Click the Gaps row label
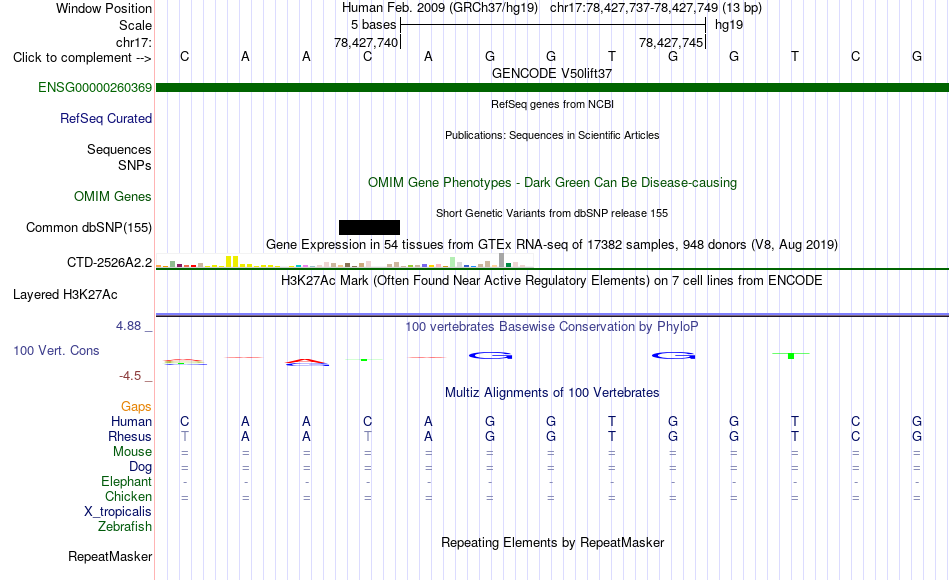 tap(136, 406)
